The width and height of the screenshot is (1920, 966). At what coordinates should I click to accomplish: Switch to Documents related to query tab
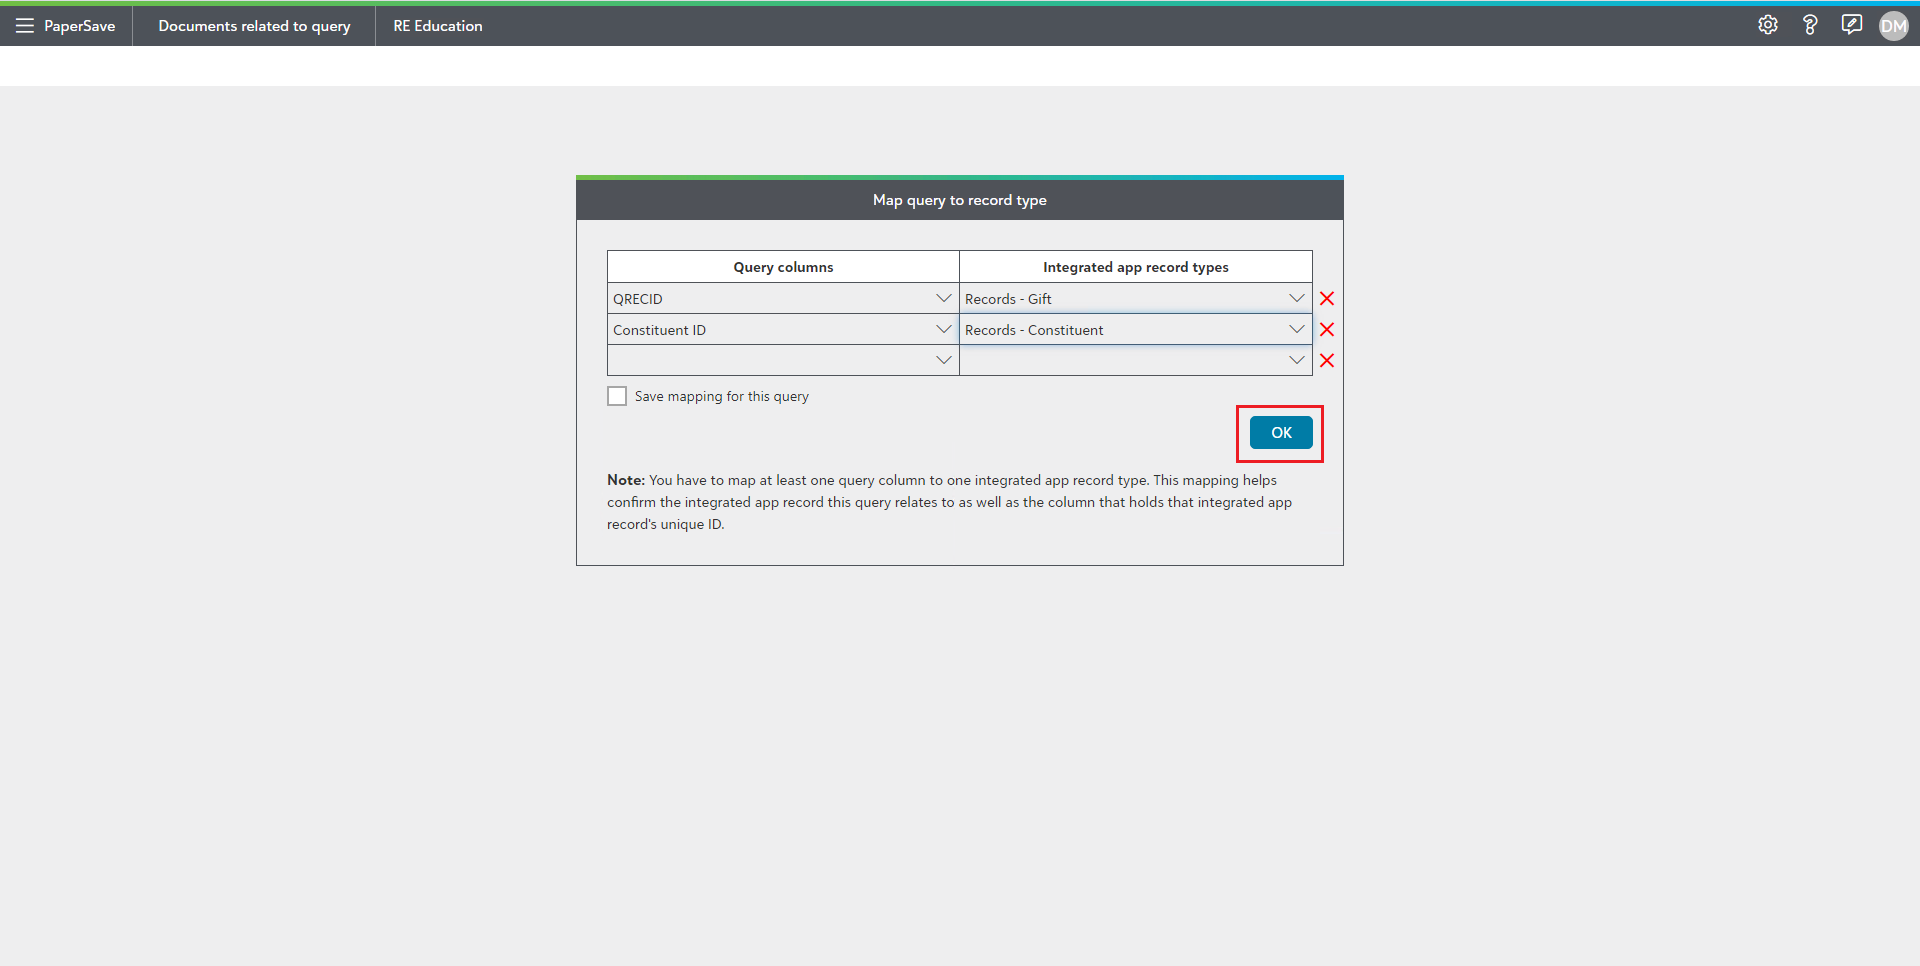254,26
